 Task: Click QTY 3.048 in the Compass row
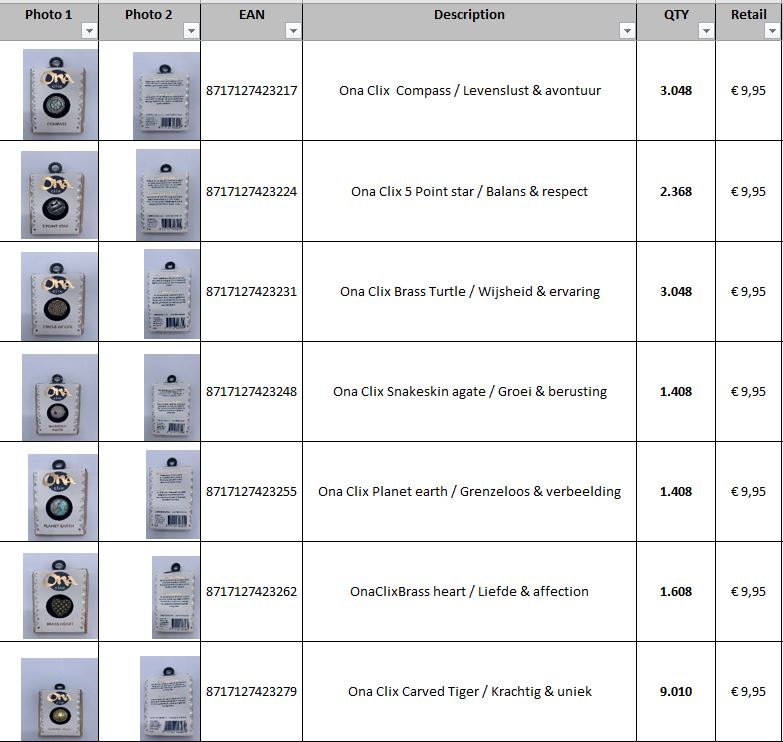pos(676,90)
